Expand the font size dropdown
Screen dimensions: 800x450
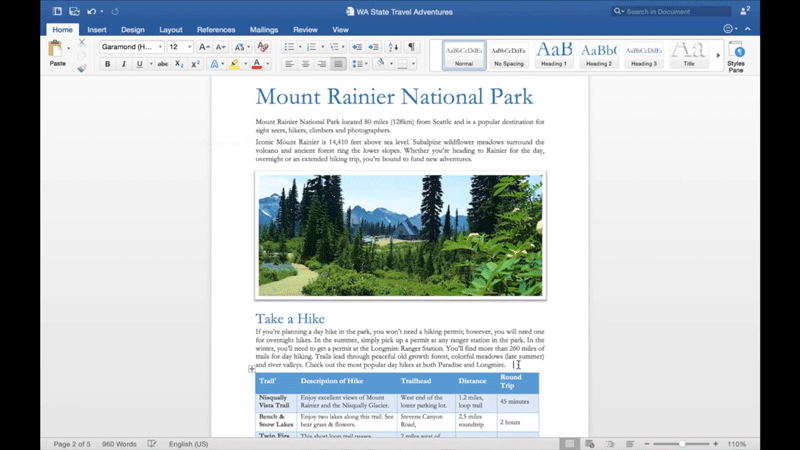[189, 47]
